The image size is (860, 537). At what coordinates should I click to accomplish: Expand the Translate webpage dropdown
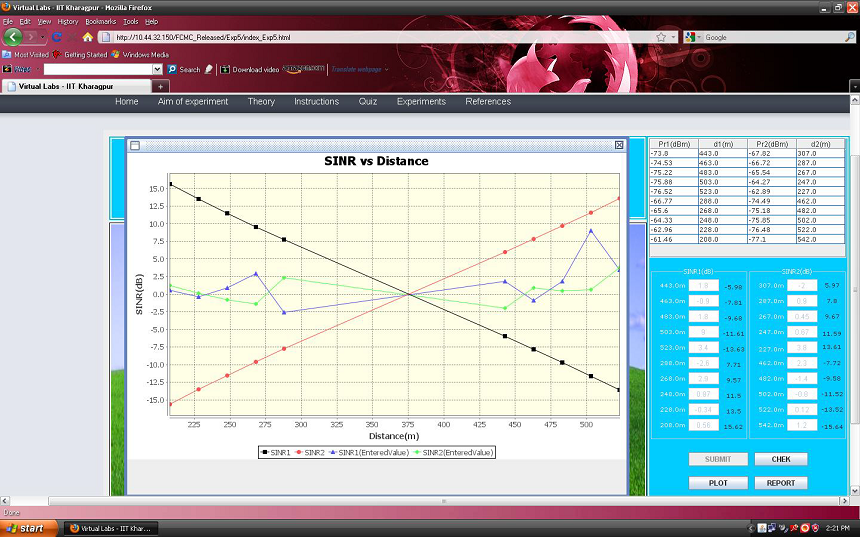[x=386, y=70]
